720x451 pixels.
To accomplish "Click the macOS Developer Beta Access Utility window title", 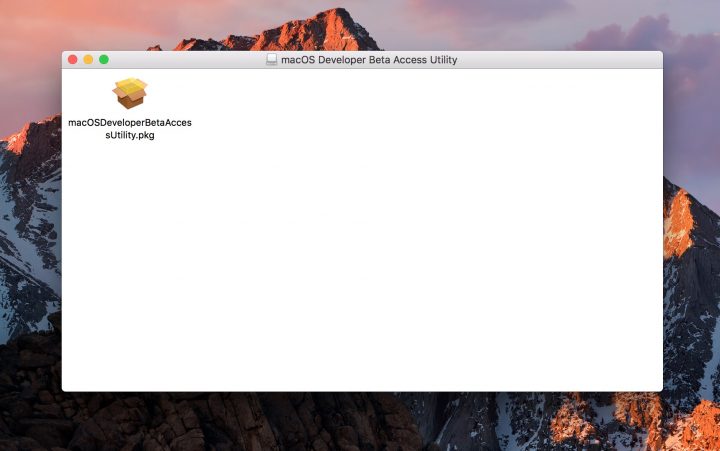I will click(x=369, y=60).
